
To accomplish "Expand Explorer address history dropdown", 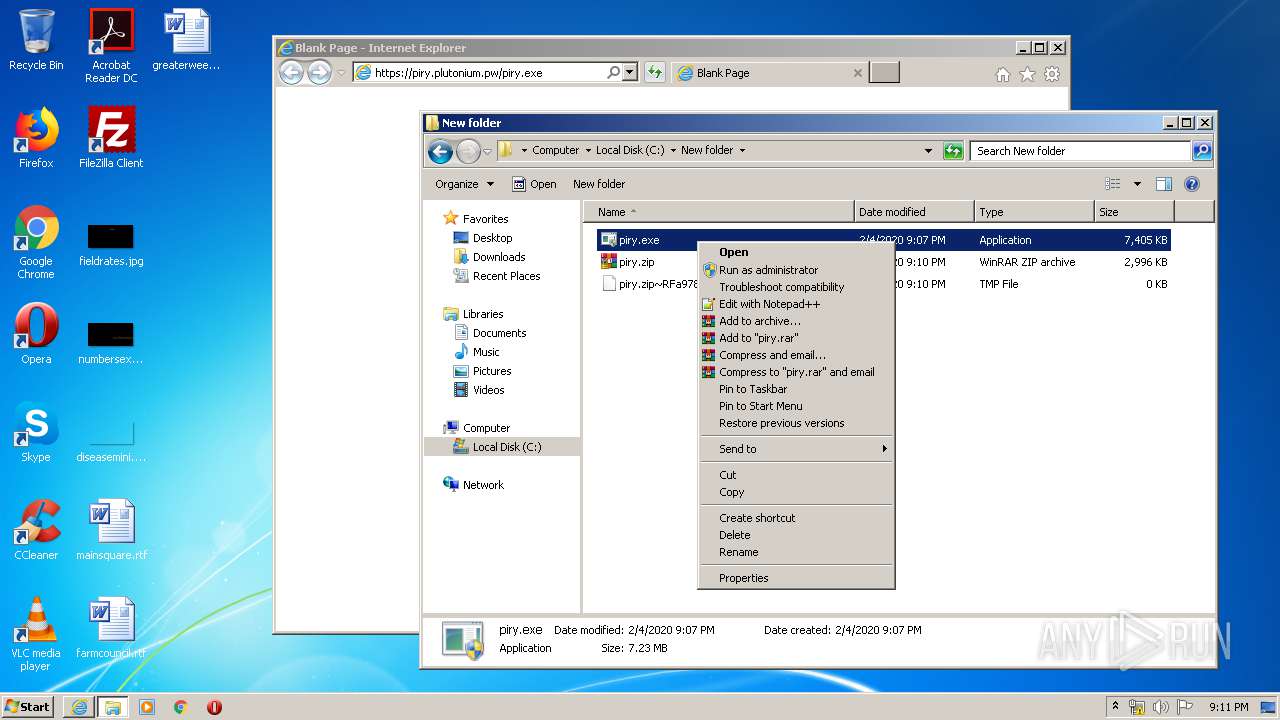I will click(x=928, y=151).
